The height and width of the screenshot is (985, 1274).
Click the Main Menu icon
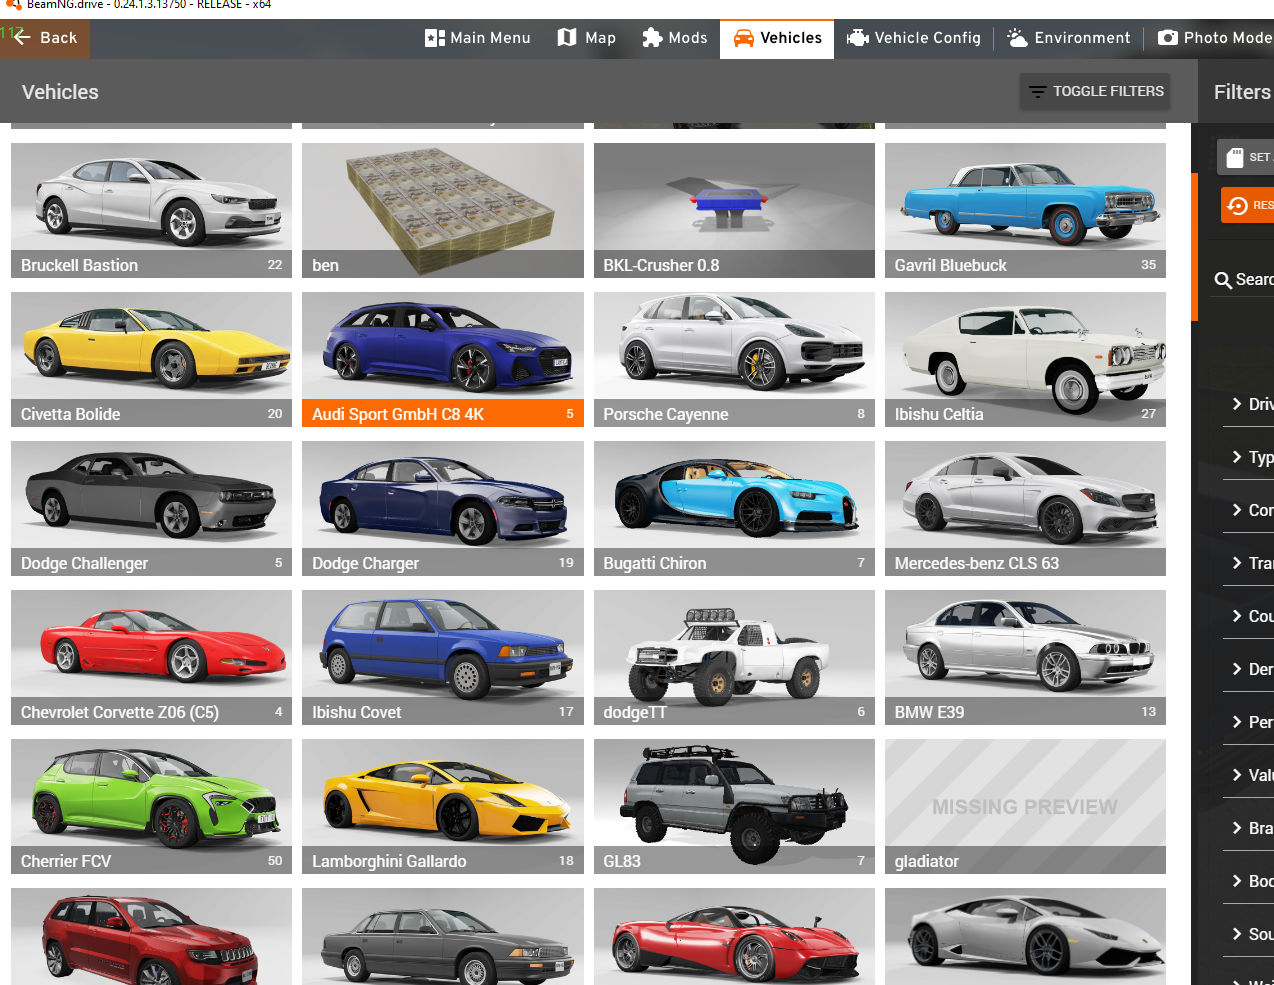click(x=434, y=38)
